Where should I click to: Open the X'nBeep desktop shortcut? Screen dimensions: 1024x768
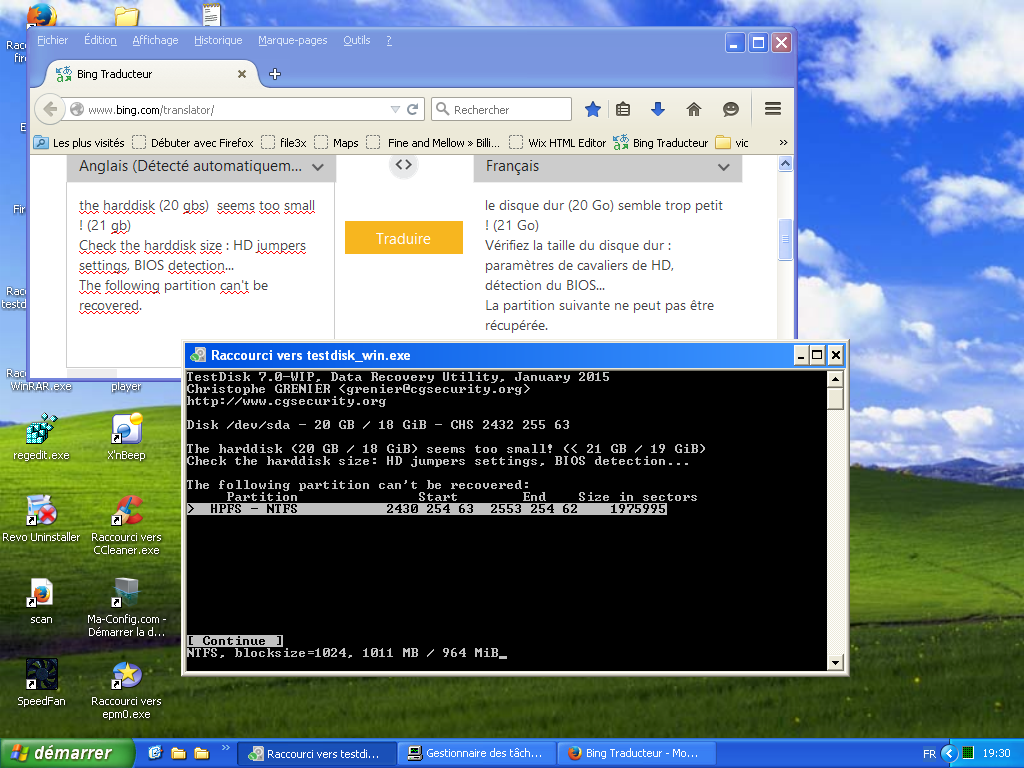pos(126,437)
